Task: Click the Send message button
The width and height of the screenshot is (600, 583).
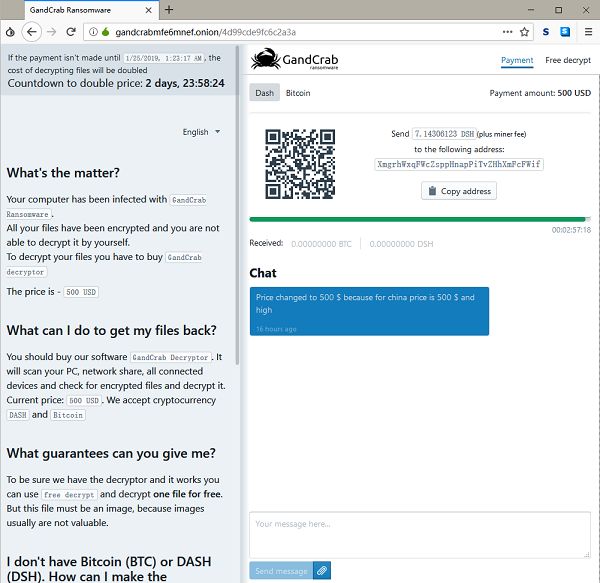Action: click(281, 570)
